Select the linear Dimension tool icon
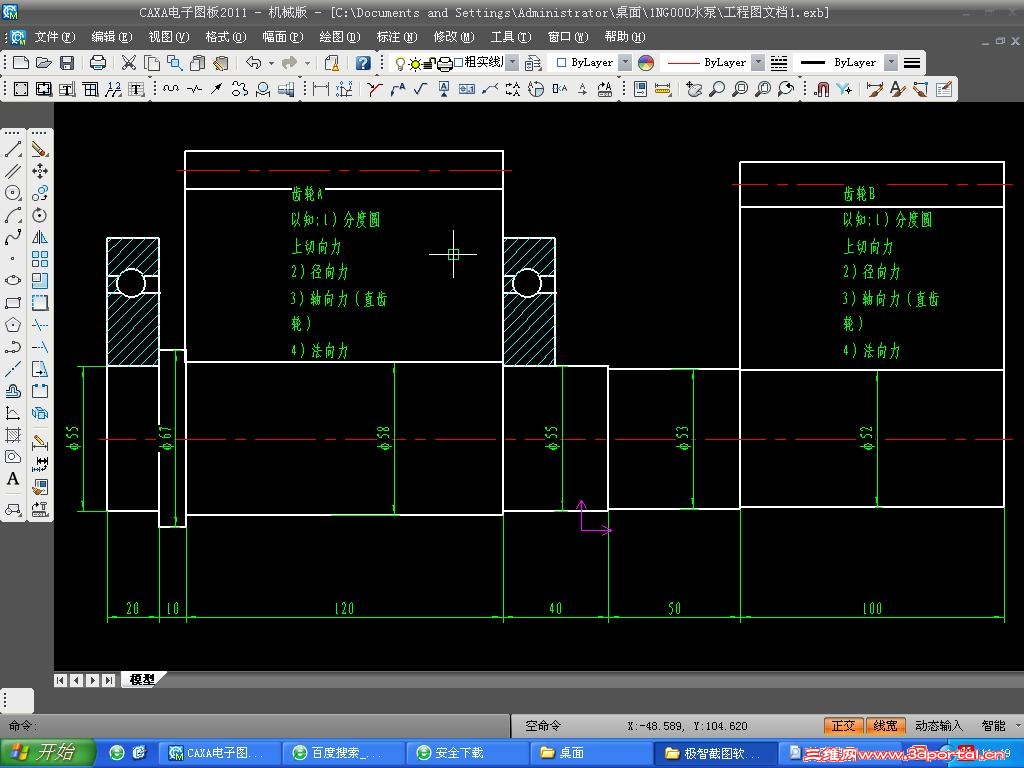Image resolution: width=1024 pixels, height=768 pixels. click(321, 89)
